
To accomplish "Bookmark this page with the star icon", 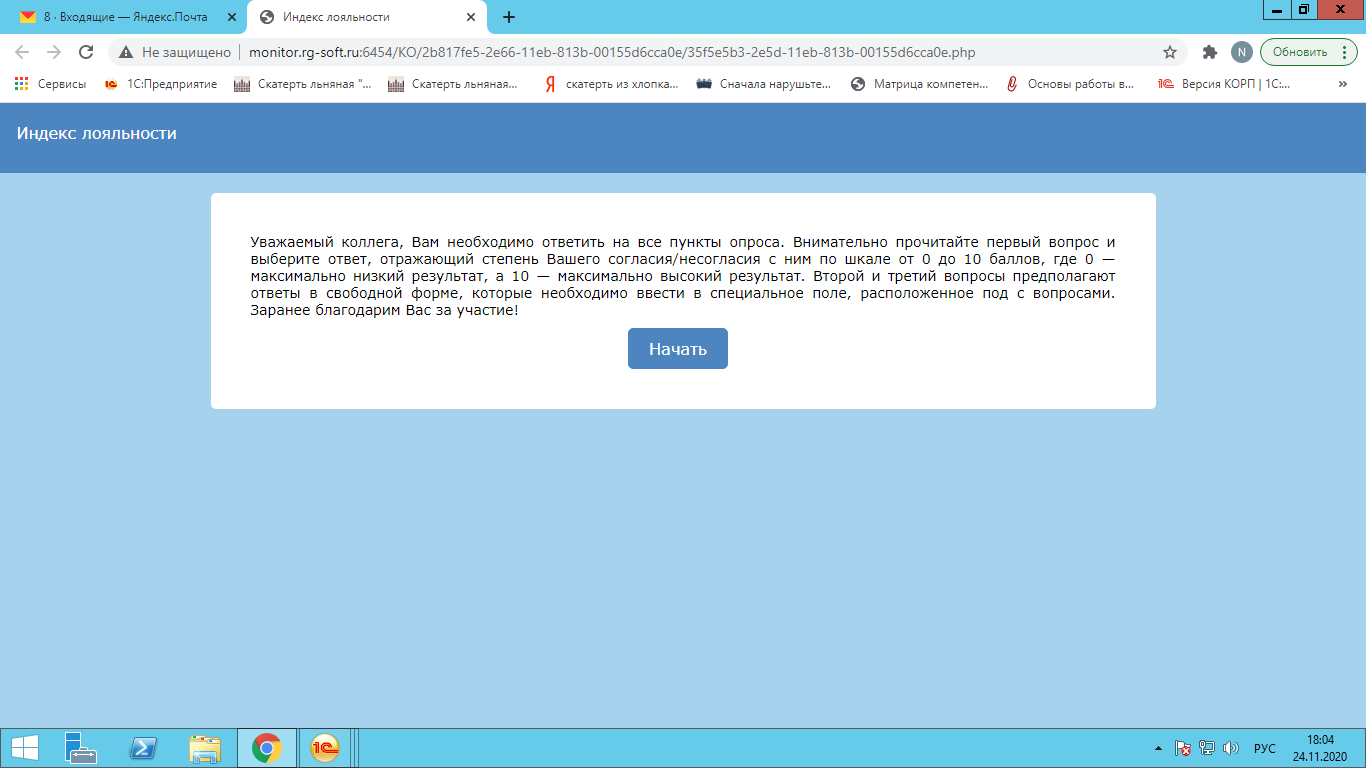I will 1170,52.
